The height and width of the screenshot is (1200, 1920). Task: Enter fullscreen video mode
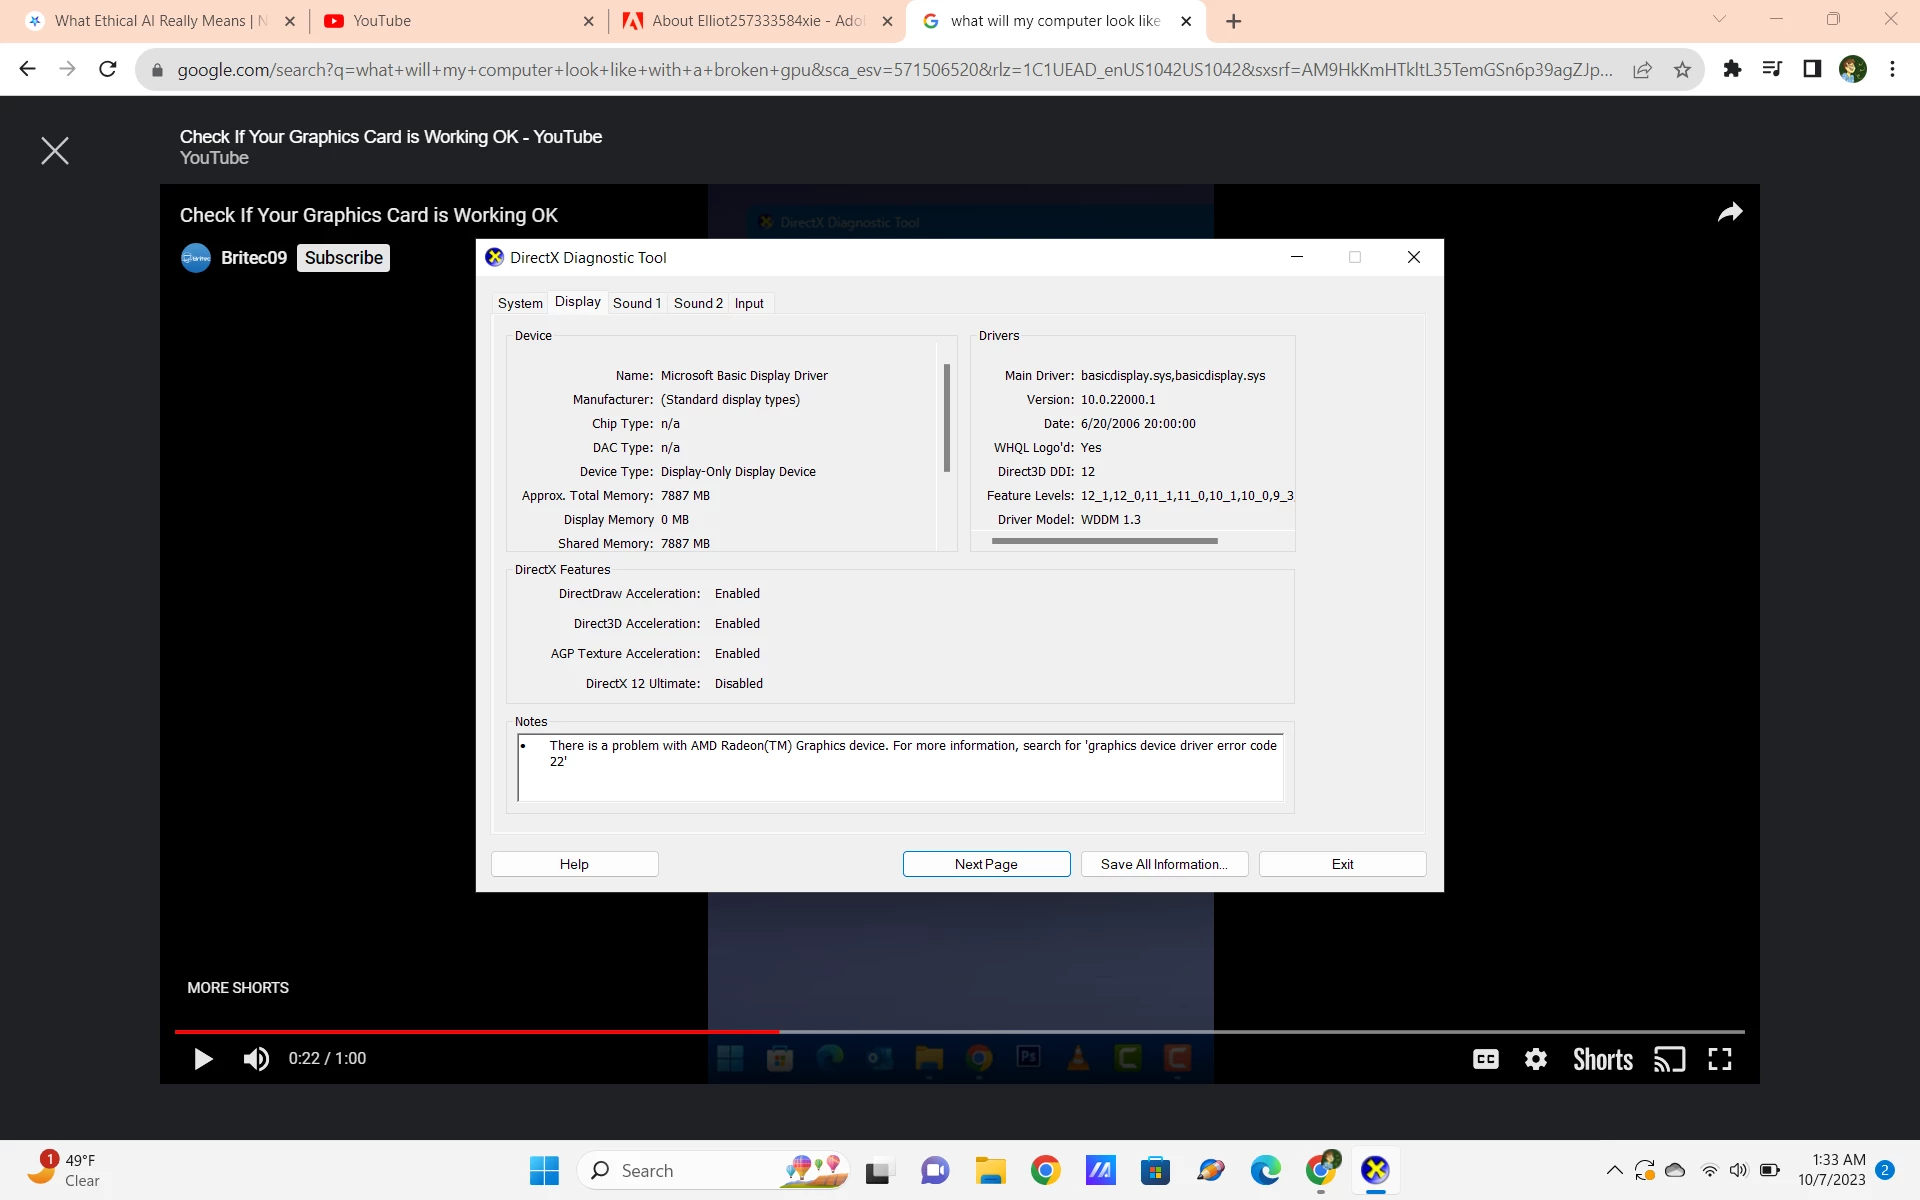point(1720,1059)
